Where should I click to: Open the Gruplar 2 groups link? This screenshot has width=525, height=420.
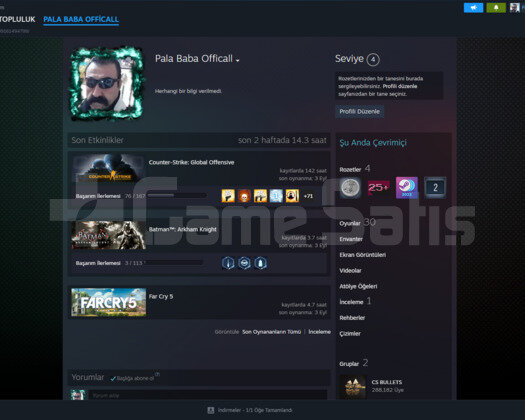(354, 363)
